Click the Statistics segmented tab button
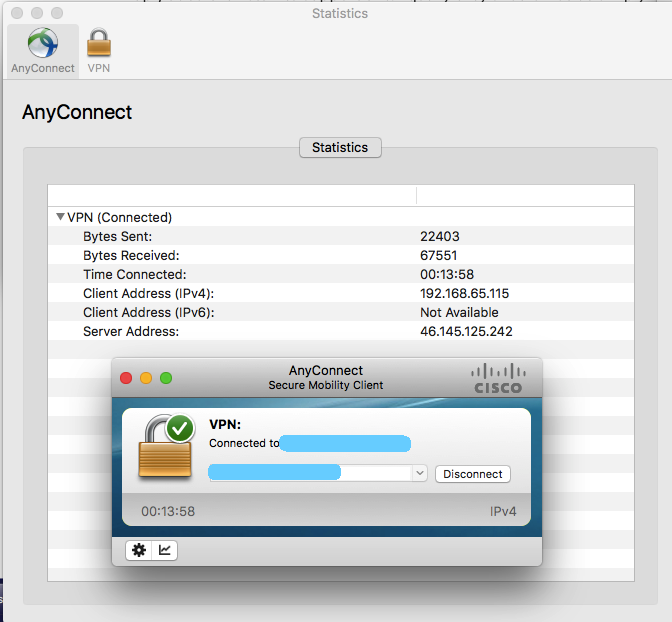Image resolution: width=672 pixels, height=622 pixels. (340, 147)
